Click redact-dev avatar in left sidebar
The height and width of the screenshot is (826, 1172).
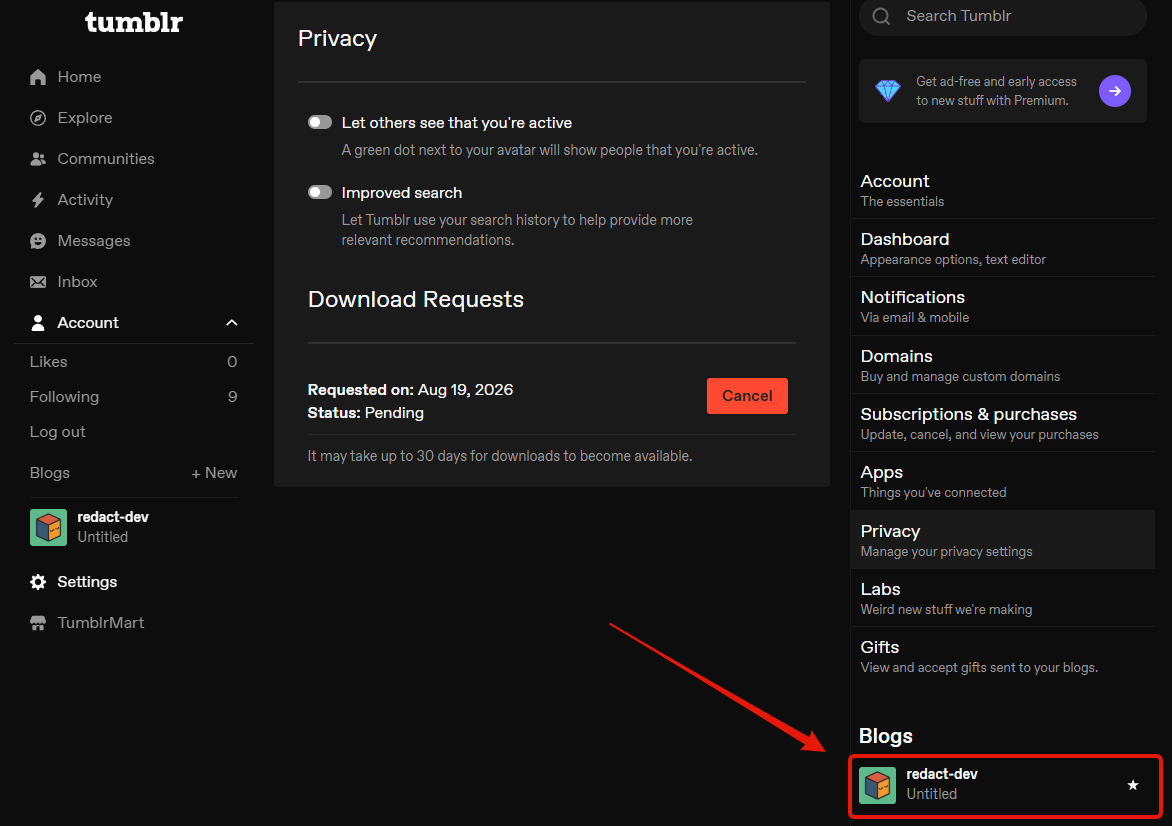(x=49, y=527)
